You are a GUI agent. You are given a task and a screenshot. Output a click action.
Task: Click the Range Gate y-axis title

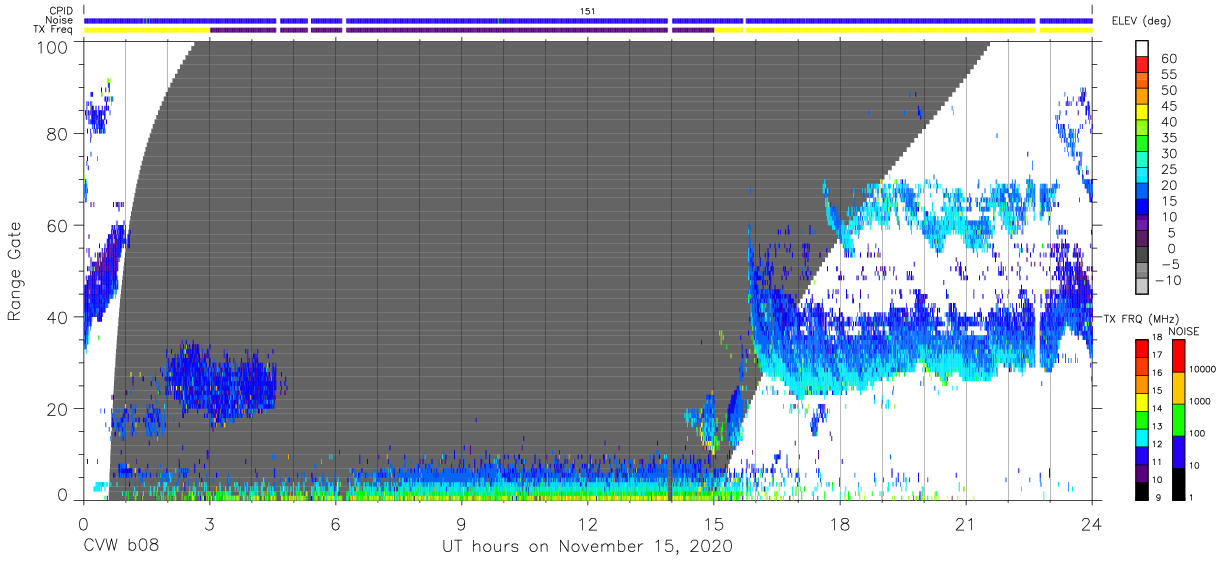15,271
